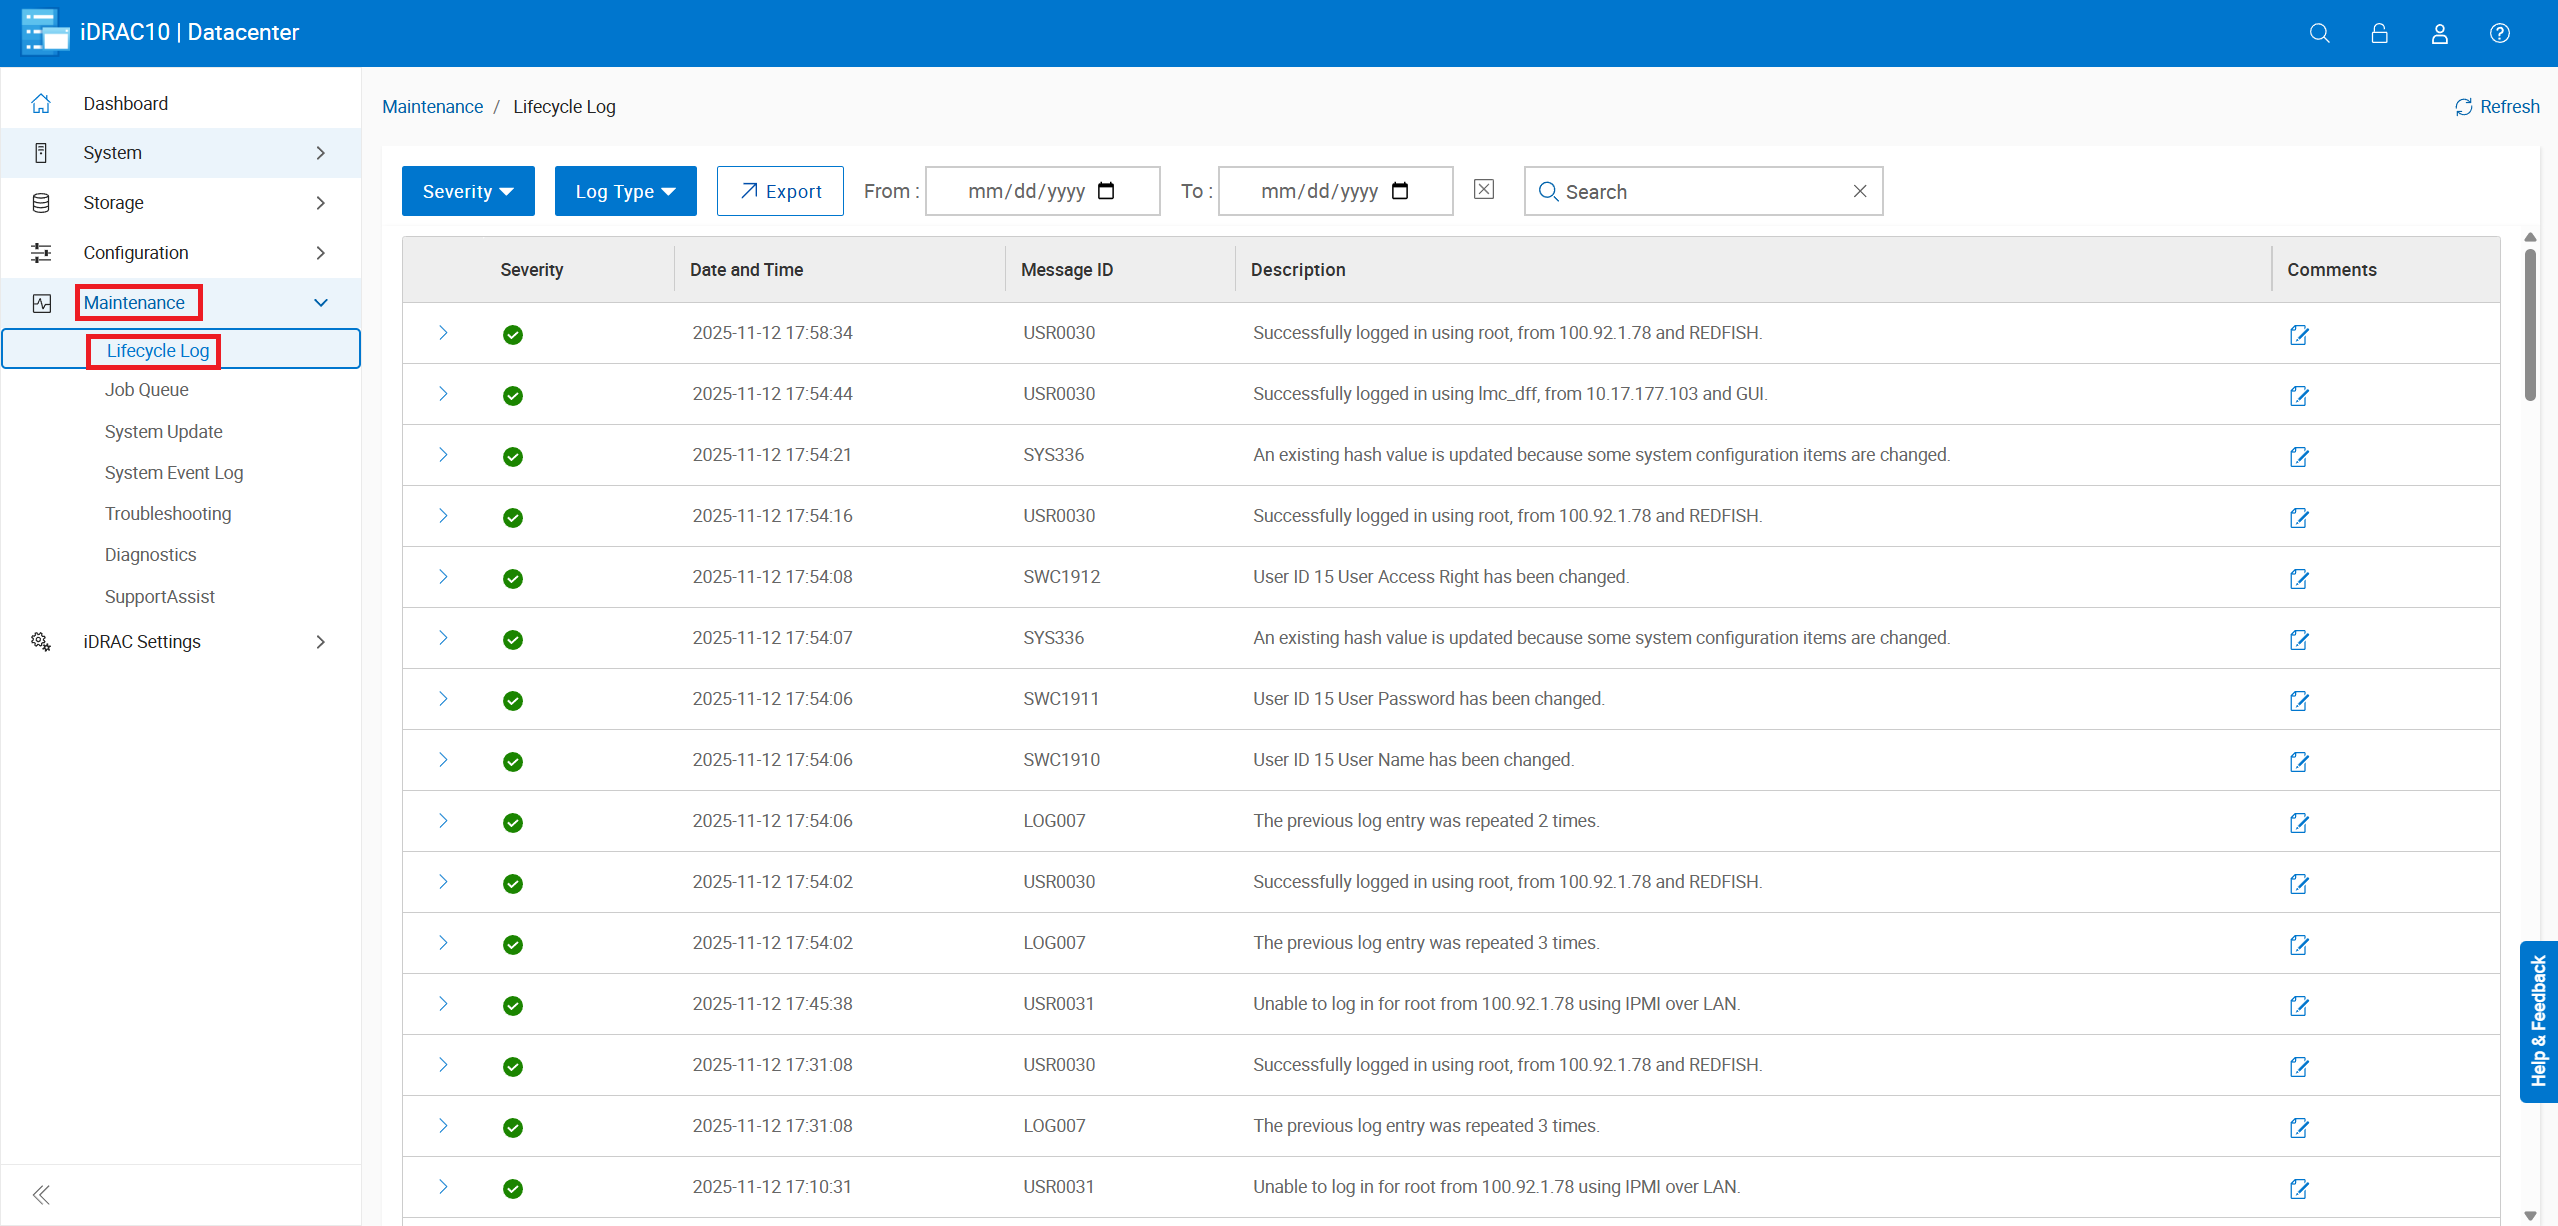
Task: Open the Log Type dropdown
Action: click(x=624, y=190)
